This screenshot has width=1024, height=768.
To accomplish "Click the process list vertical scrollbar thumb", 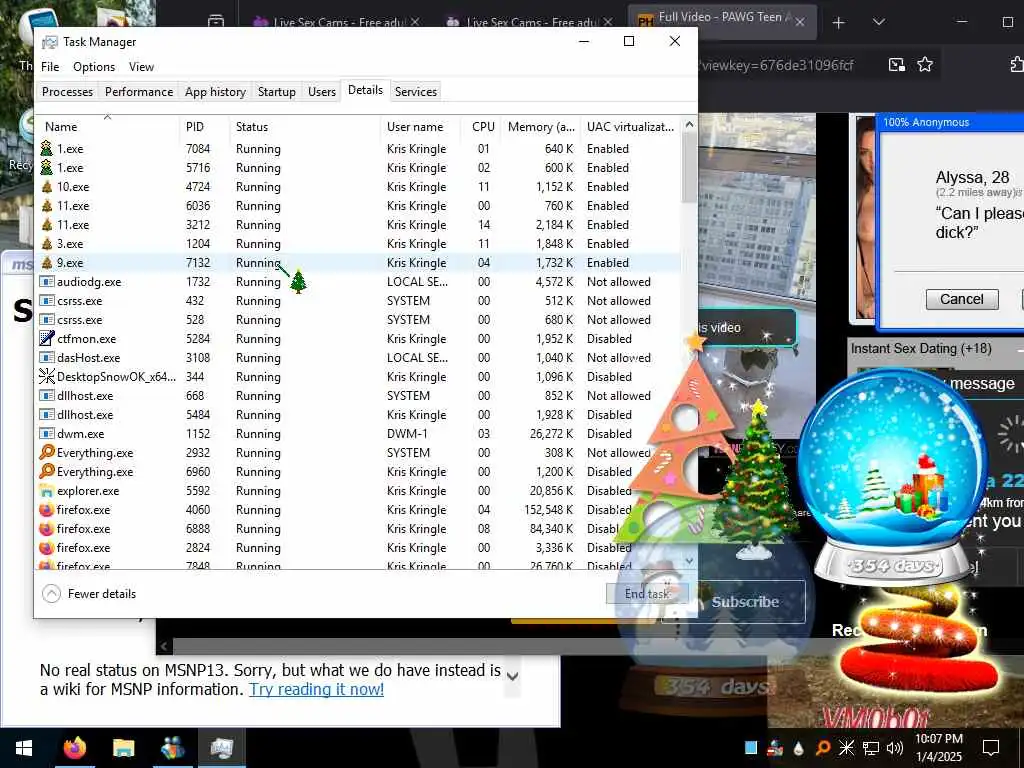I will point(689,167).
